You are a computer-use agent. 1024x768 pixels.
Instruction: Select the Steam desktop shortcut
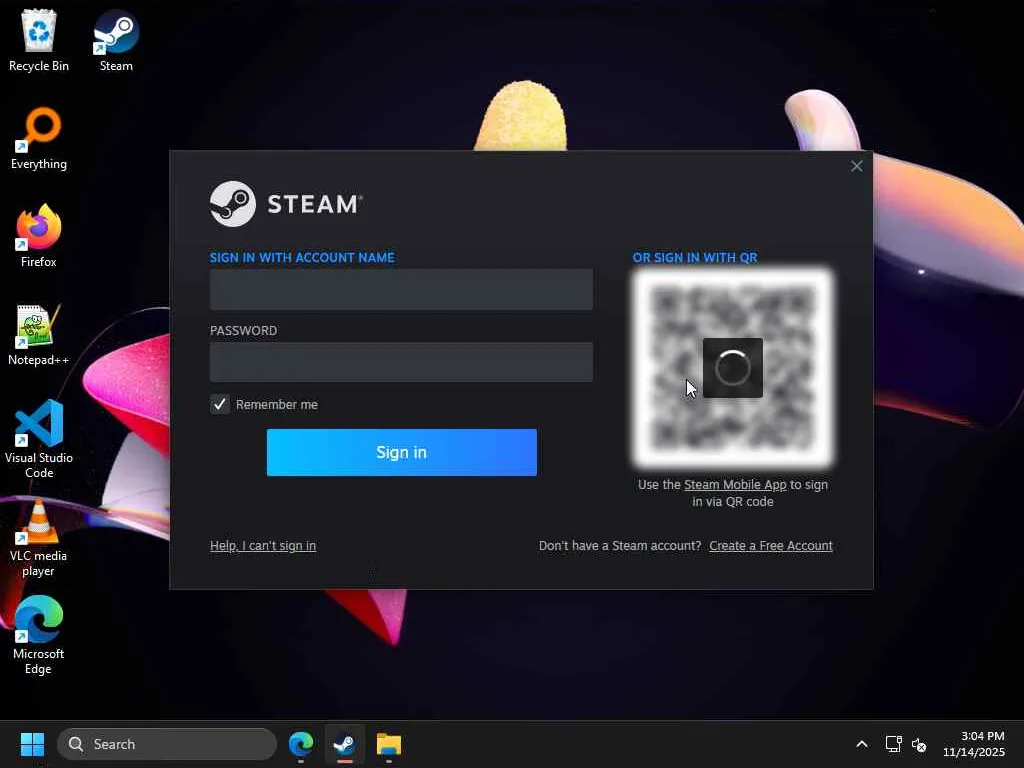116,40
